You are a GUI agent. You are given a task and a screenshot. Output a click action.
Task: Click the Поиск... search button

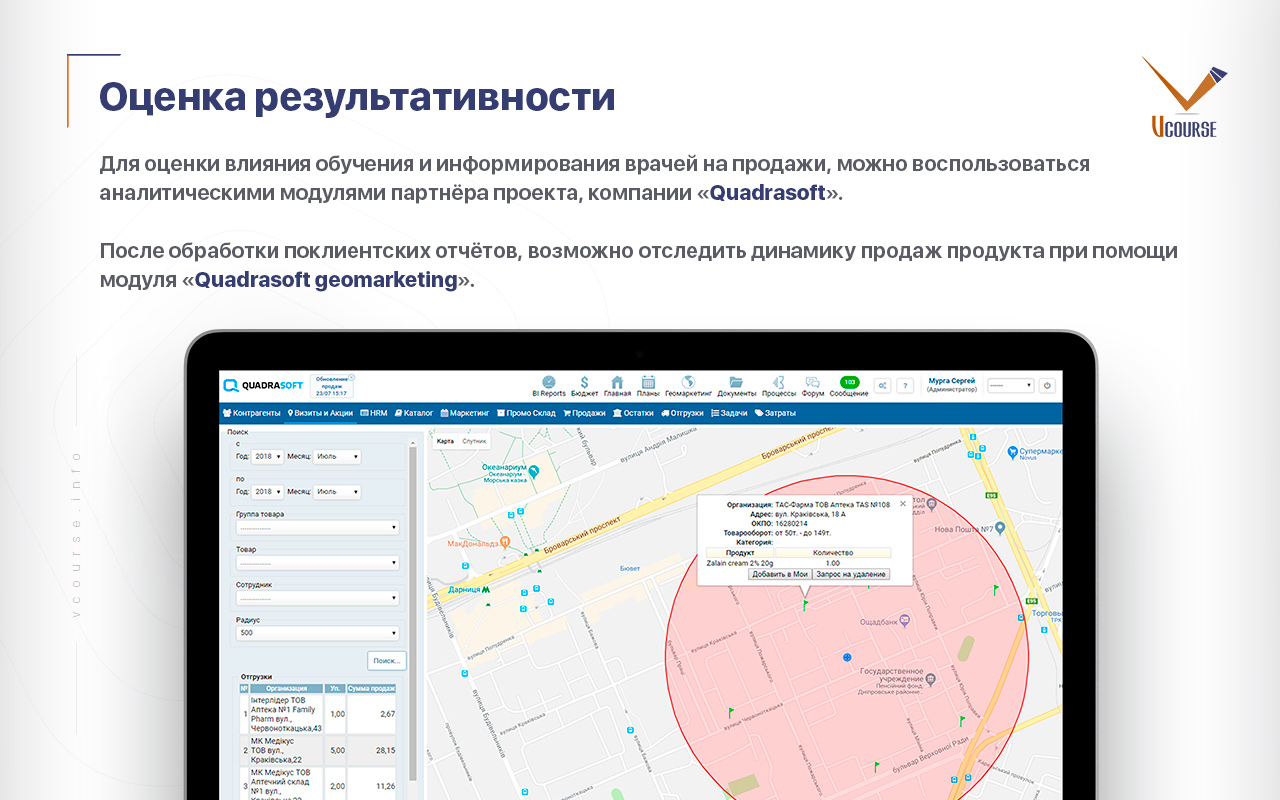coord(386,660)
